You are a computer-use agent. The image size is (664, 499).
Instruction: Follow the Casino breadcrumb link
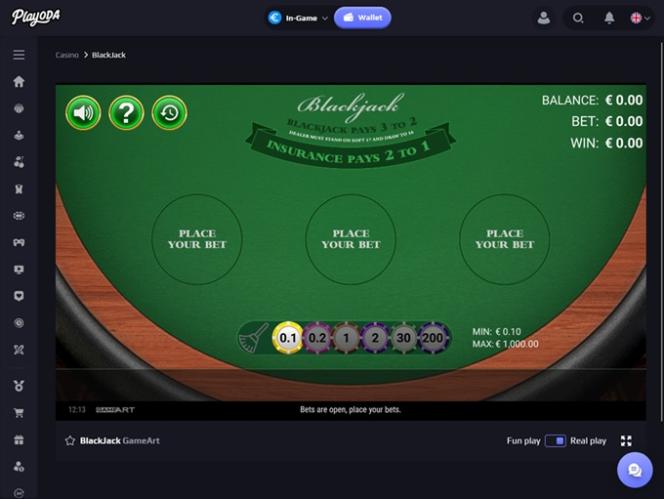(x=67, y=55)
